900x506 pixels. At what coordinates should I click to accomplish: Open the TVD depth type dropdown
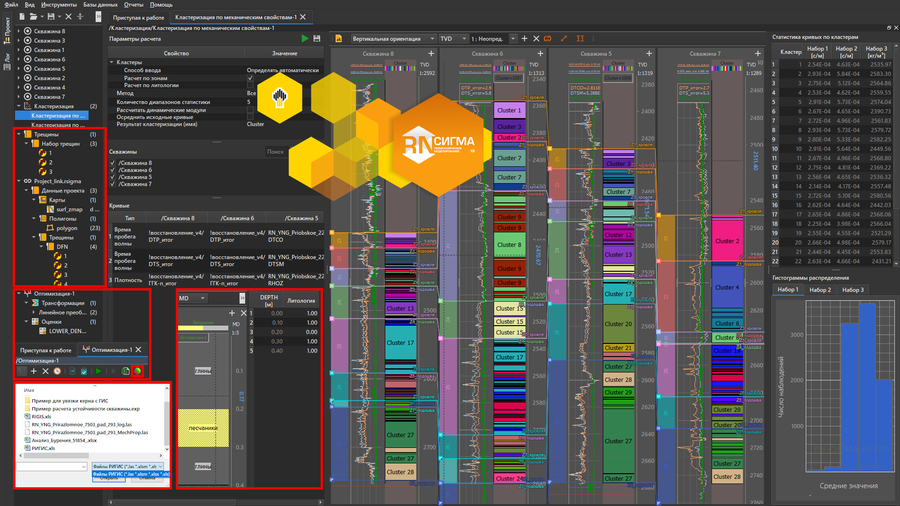pyautogui.click(x=452, y=39)
